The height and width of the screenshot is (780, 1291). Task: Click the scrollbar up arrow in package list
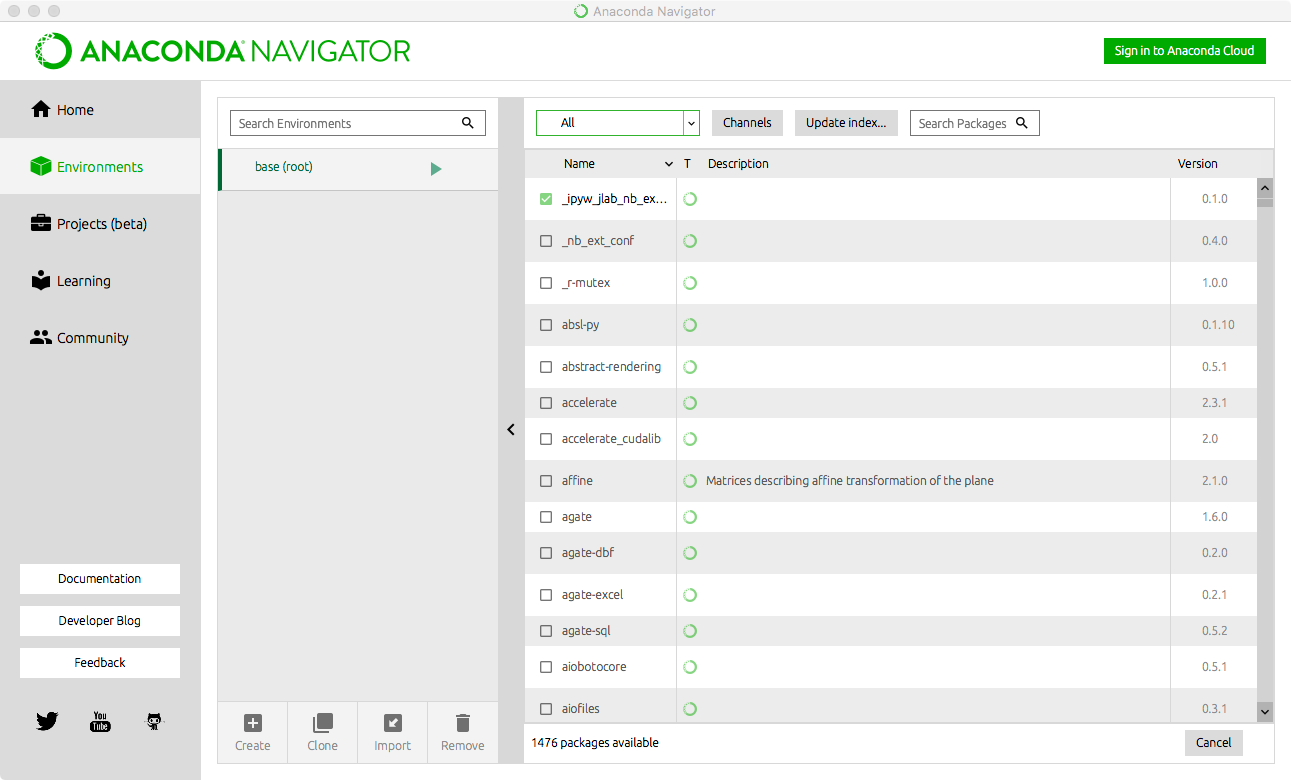point(1265,187)
